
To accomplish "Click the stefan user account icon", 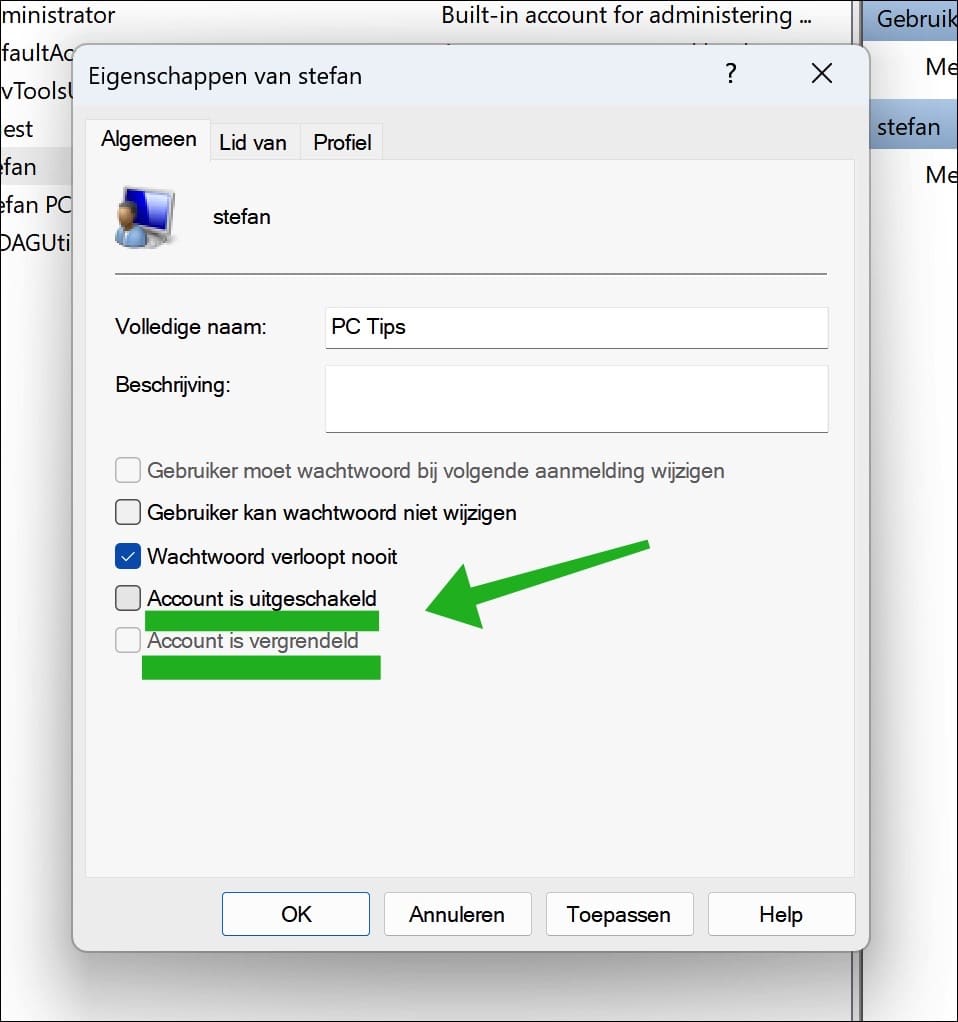I will pyautogui.click(x=145, y=217).
